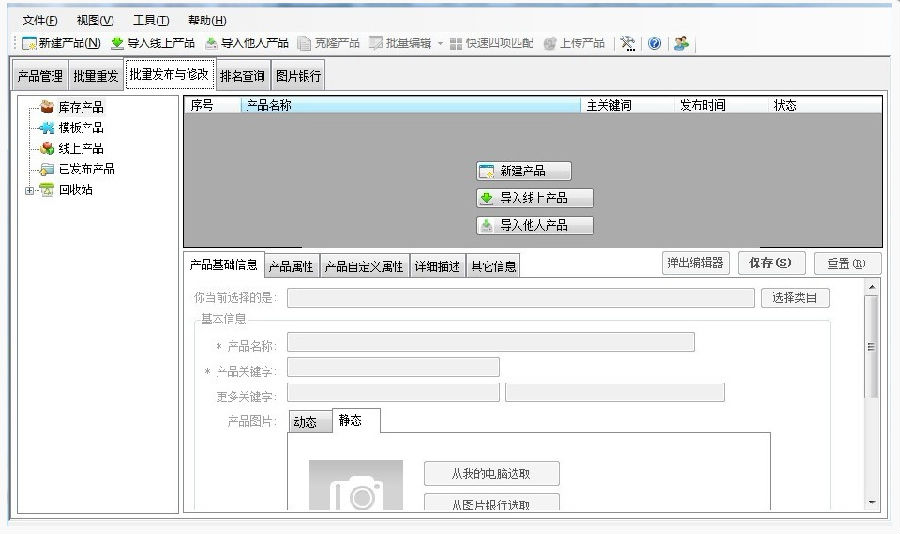
Task: Click the 快速四项匹配 toolbar icon
Action: pos(456,44)
